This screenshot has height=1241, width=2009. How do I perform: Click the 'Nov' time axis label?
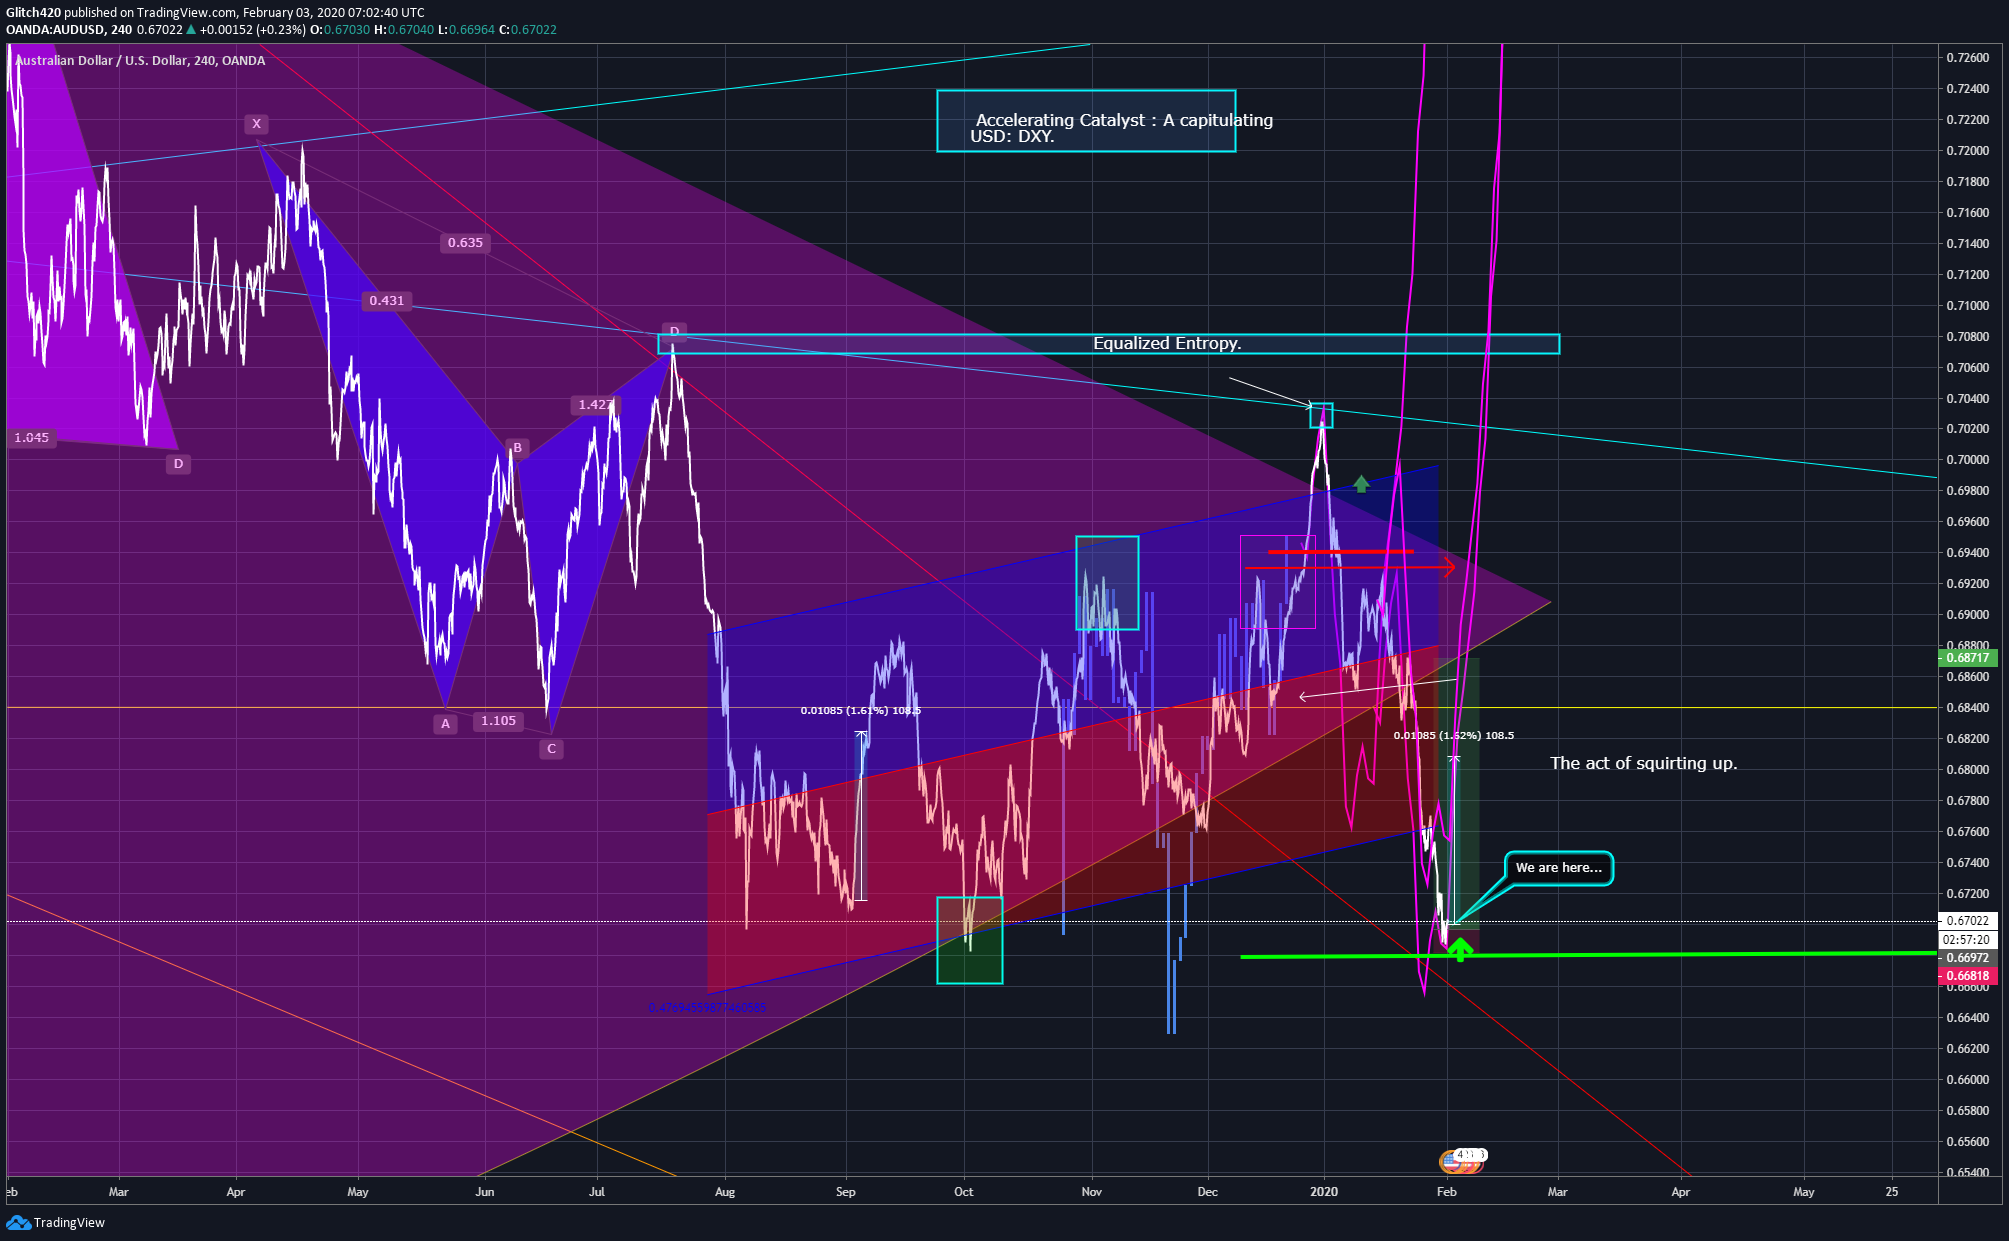[1092, 1191]
